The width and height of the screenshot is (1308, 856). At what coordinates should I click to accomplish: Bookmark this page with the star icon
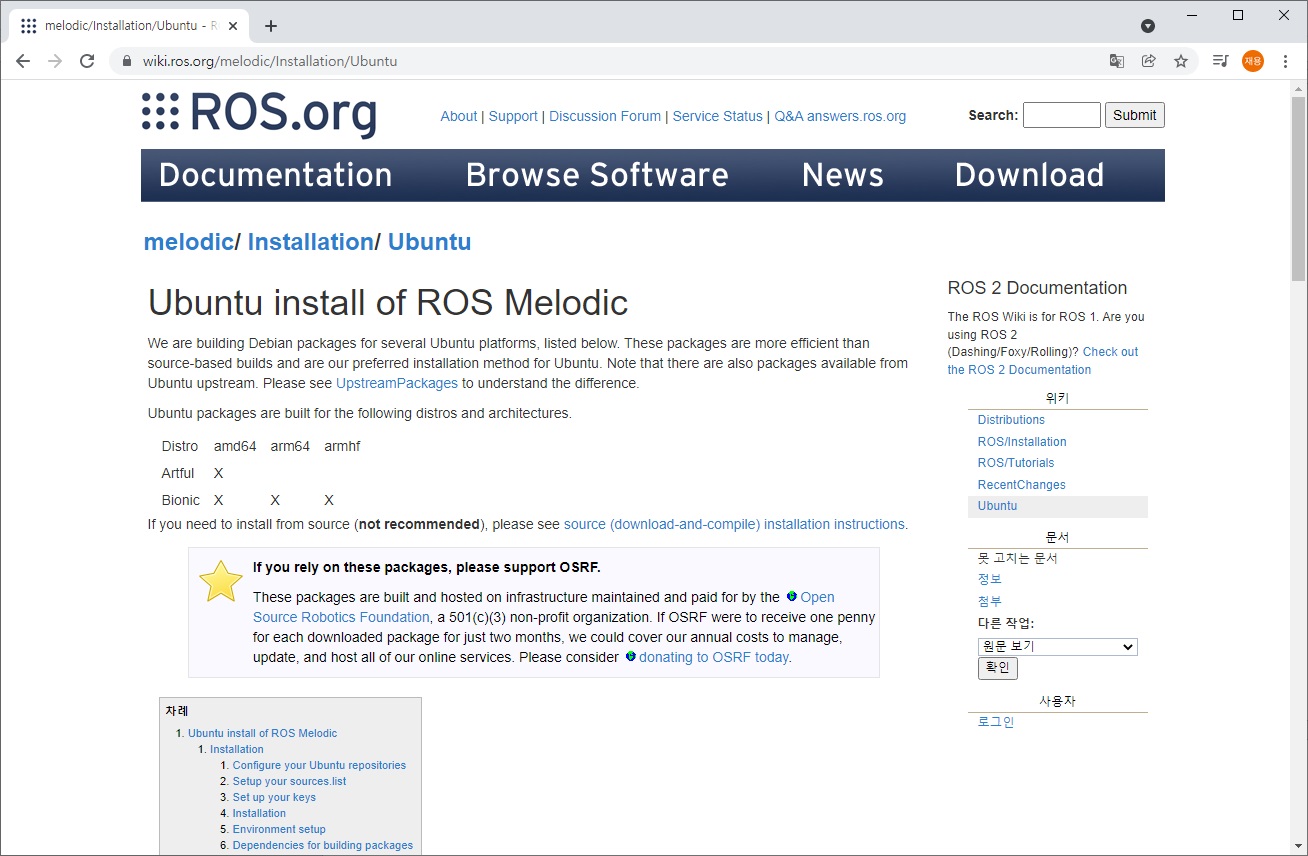tap(1181, 61)
